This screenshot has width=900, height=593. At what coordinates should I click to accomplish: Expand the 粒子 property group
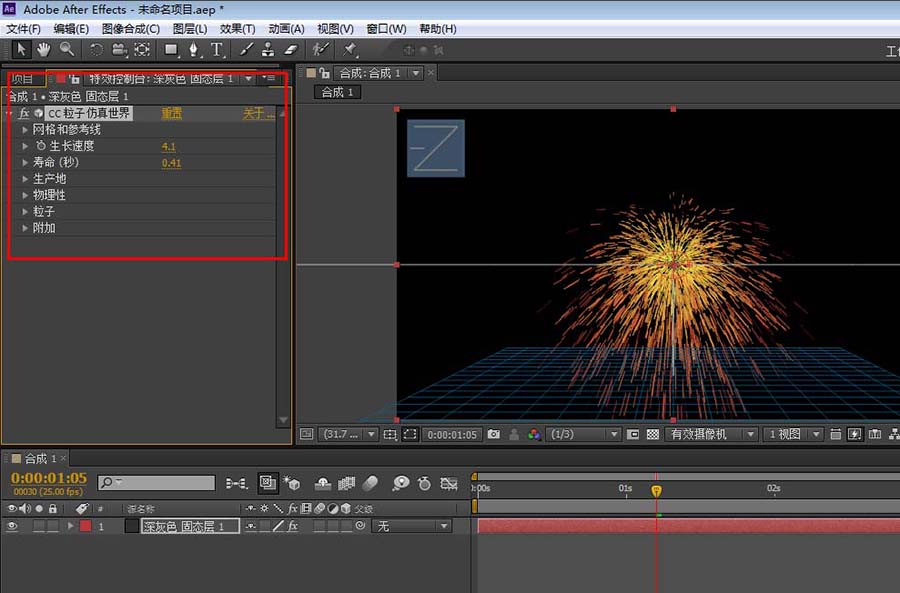click(x=24, y=211)
